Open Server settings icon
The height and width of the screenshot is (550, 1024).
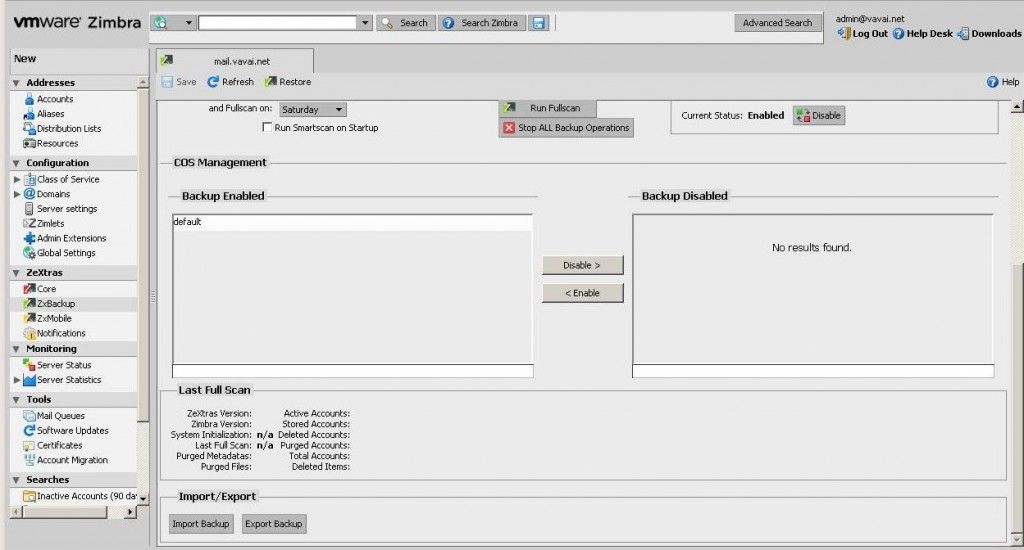click(x=29, y=208)
